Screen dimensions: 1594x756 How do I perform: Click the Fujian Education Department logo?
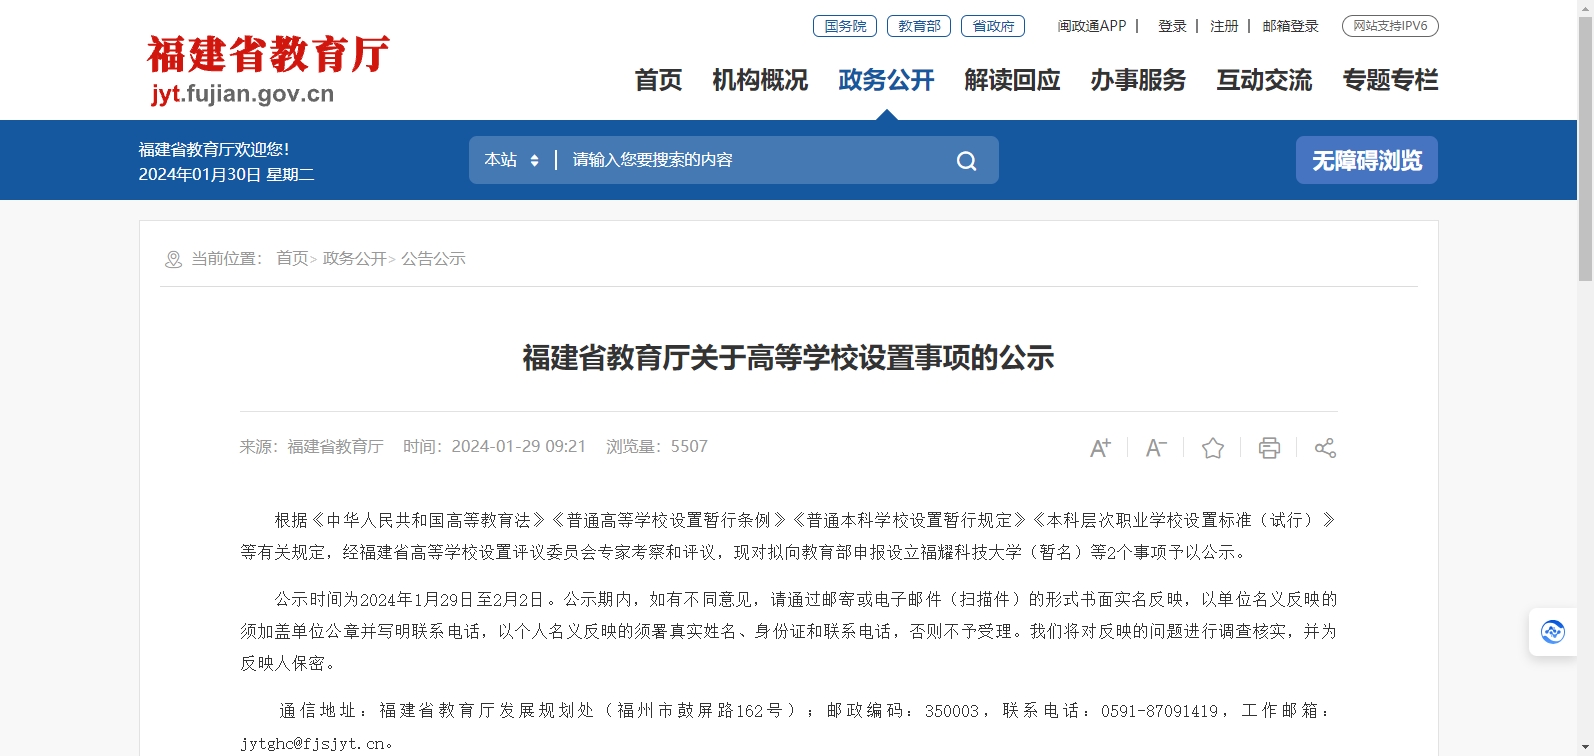tap(268, 69)
